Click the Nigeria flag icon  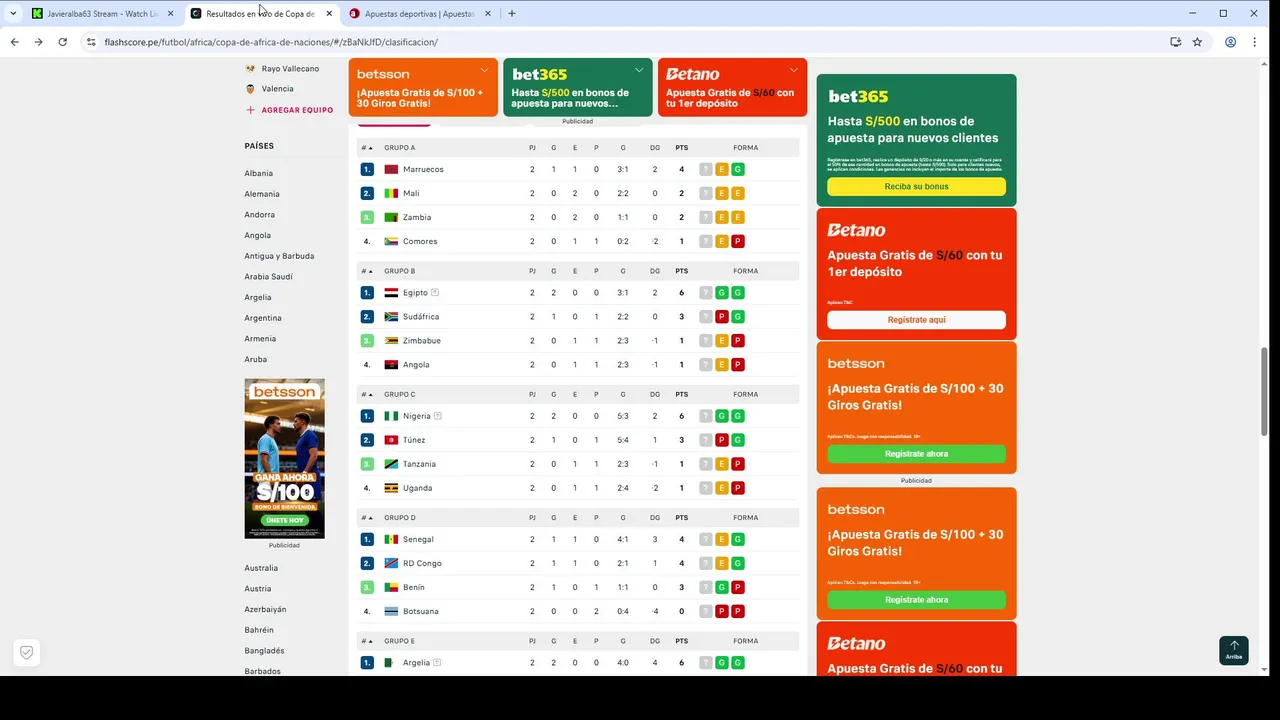tap(391, 416)
